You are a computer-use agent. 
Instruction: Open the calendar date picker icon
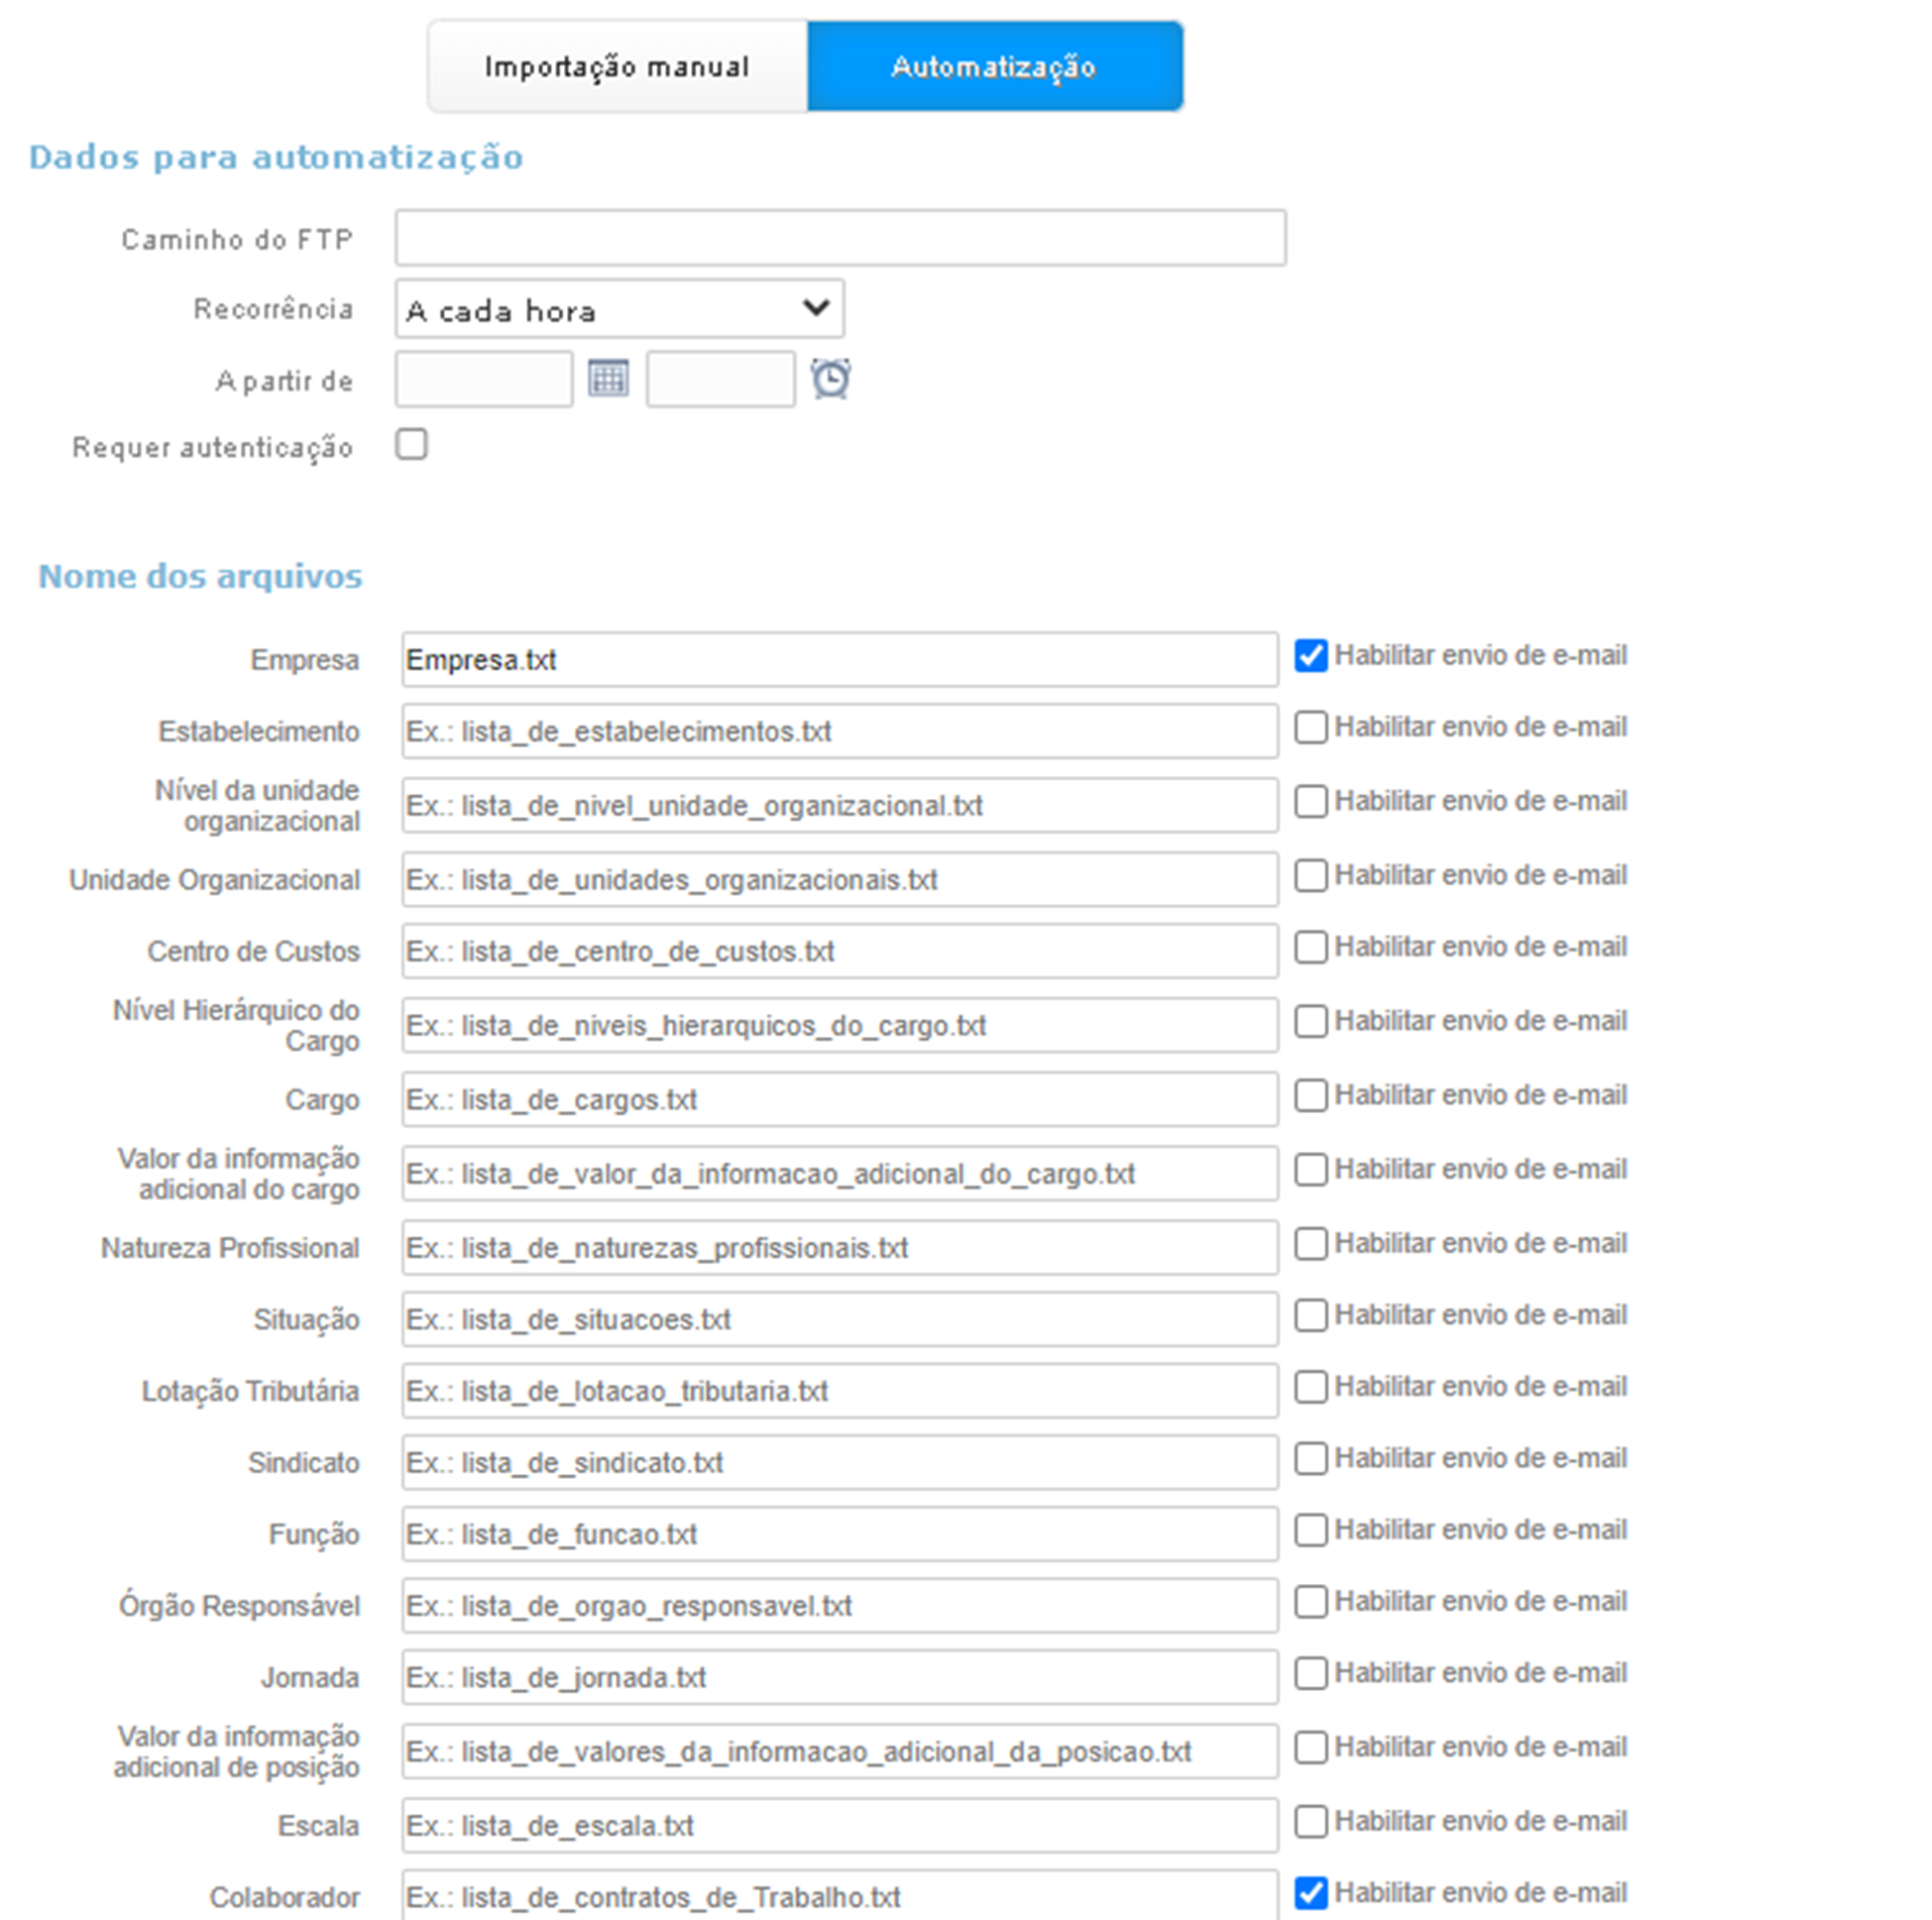[x=608, y=379]
